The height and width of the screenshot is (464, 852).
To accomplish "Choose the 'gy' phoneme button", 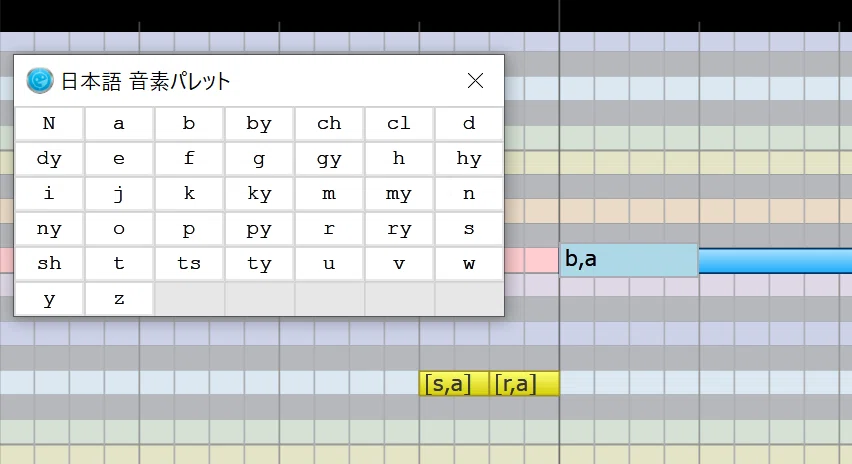I will (x=329, y=159).
